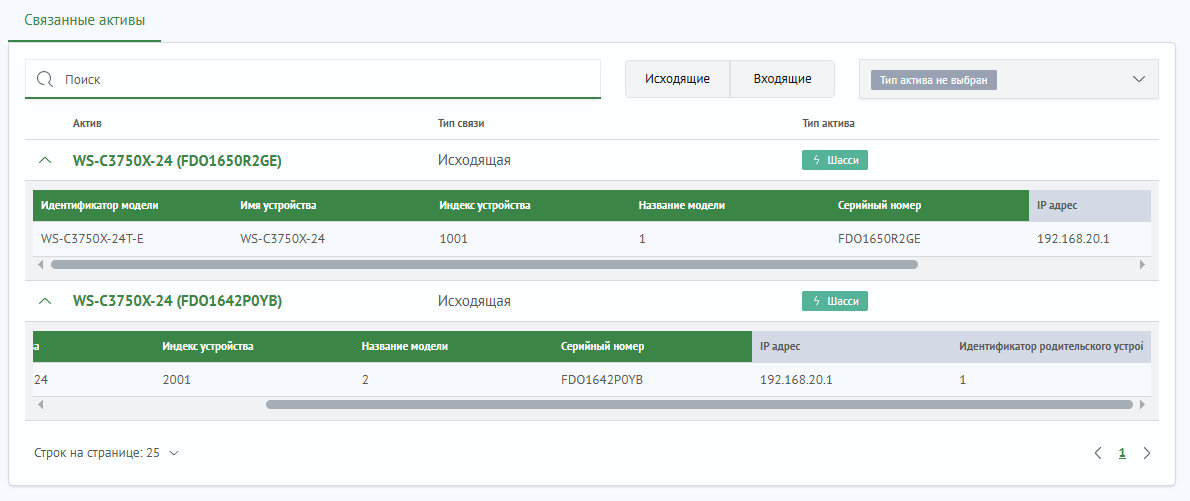Collapse the FDO1650R2GE asset row
The height and width of the screenshot is (501, 1190).
46,160
